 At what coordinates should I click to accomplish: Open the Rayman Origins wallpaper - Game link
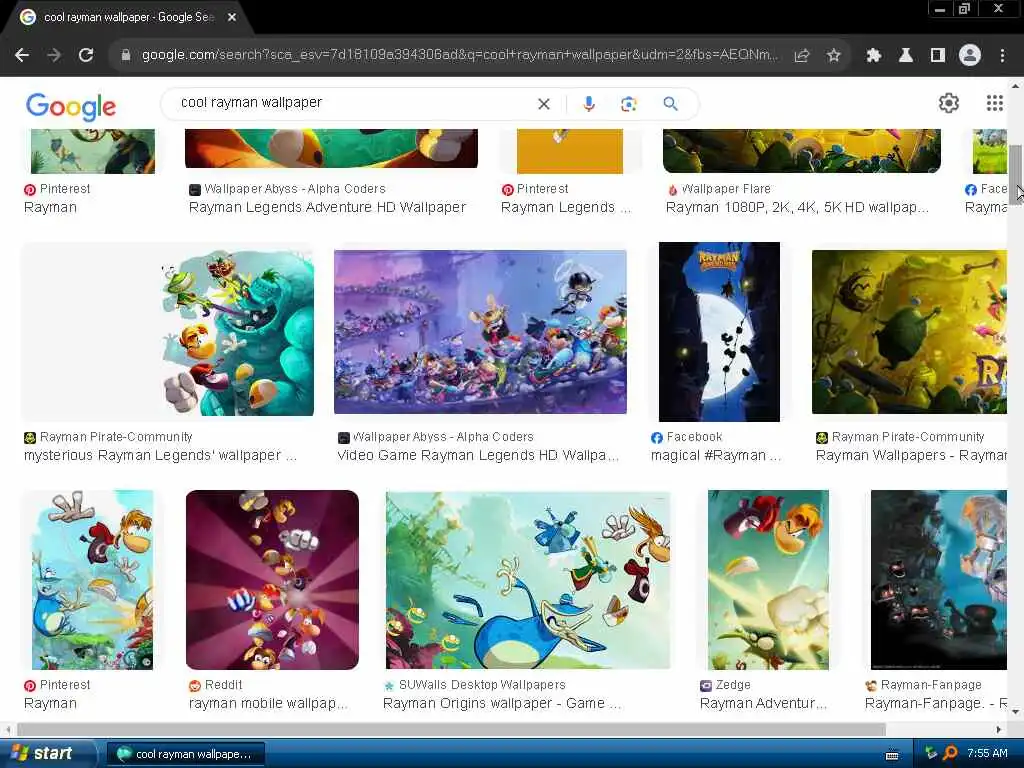click(502, 703)
